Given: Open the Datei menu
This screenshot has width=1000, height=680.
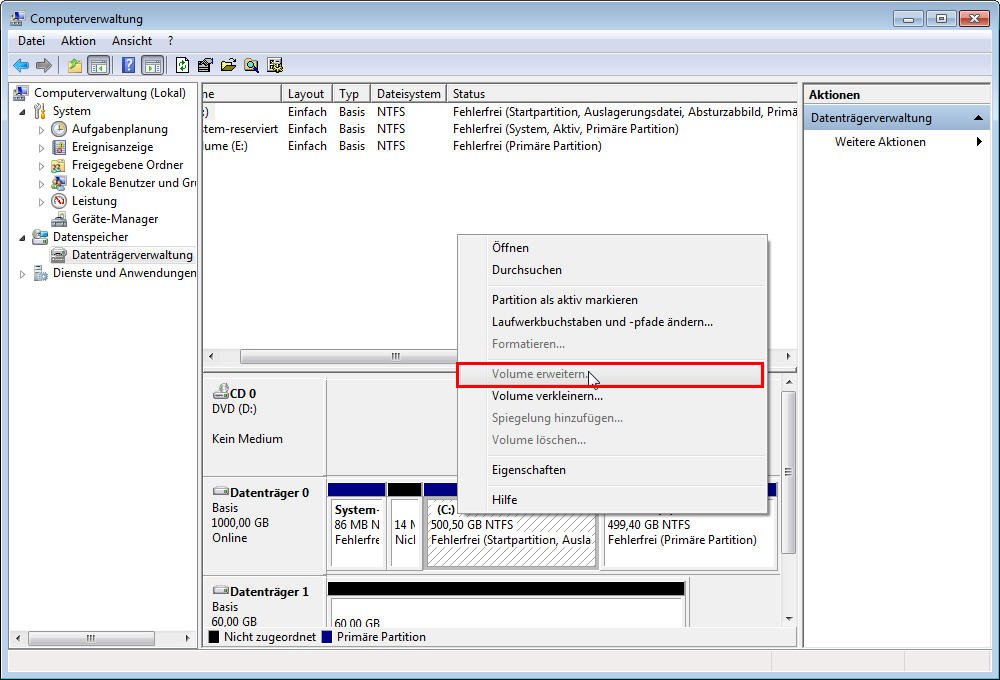Looking at the screenshot, I should [31, 41].
